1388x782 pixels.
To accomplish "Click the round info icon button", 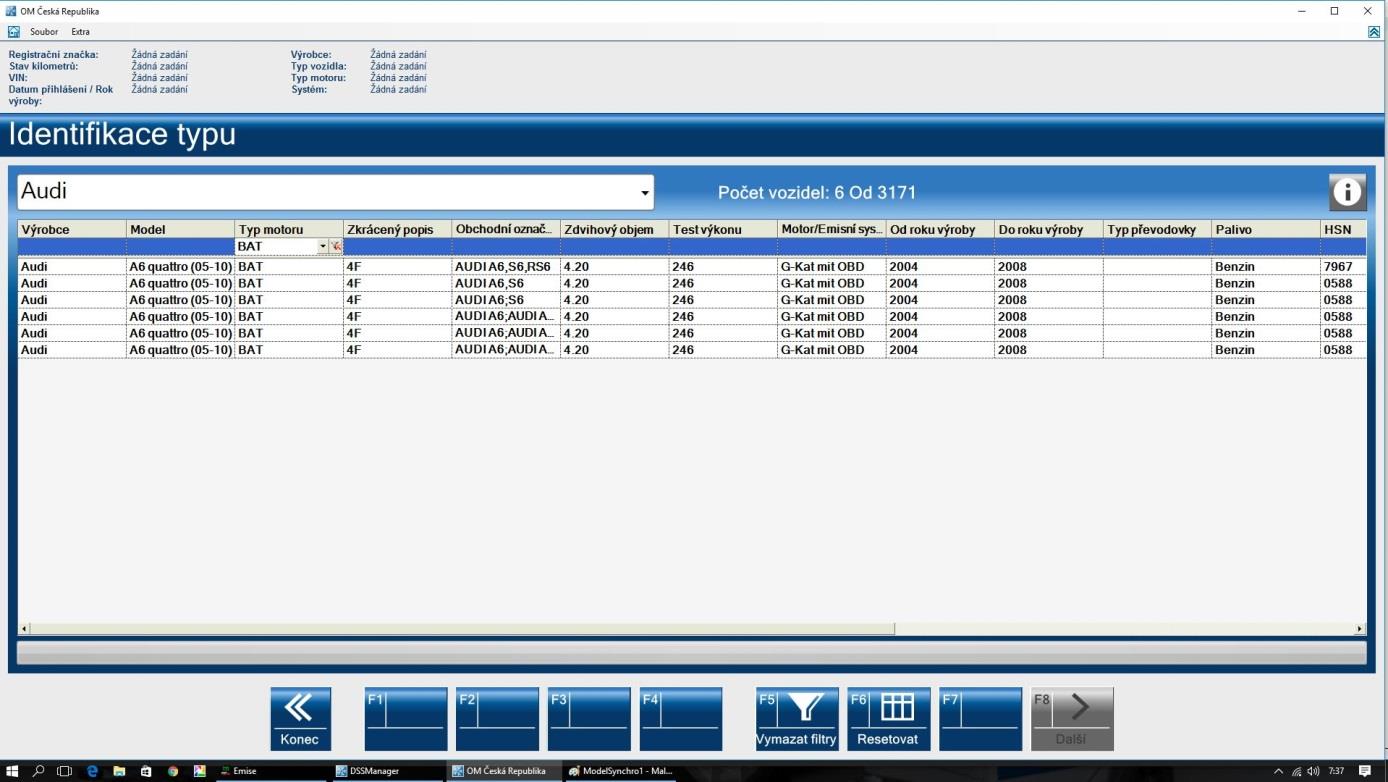I will pyautogui.click(x=1347, y=191).
